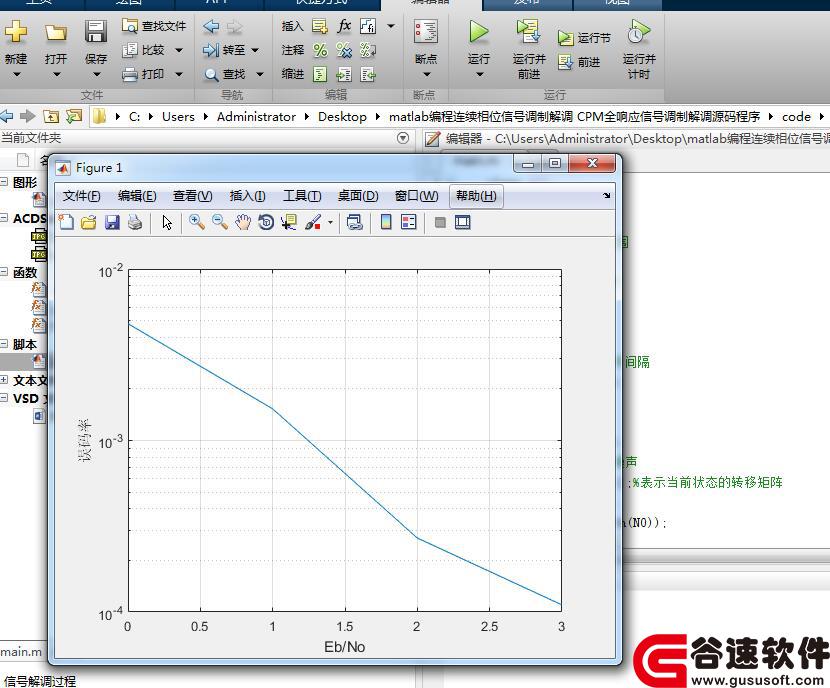
Task: Click Run and Time (运行并计时) icon
Action: click(639, 32)
